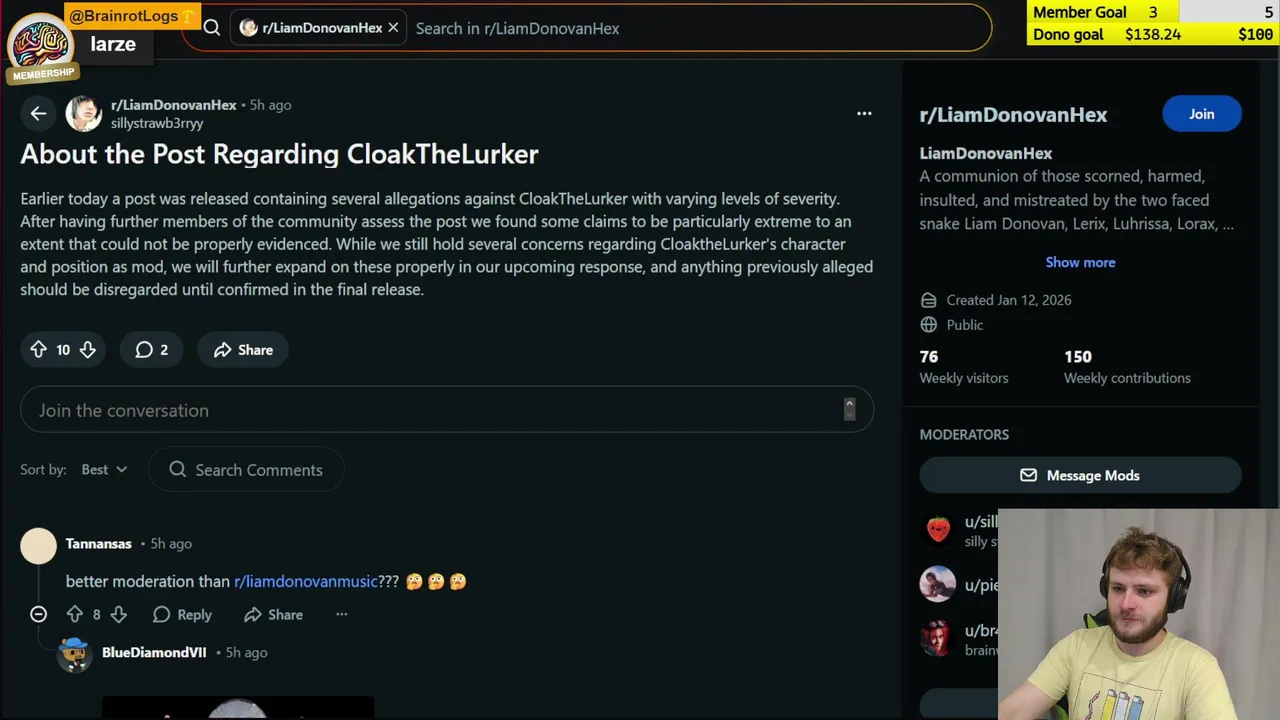
Task: Reply to Tannansas's comment
Action: [x=182, y=615]
